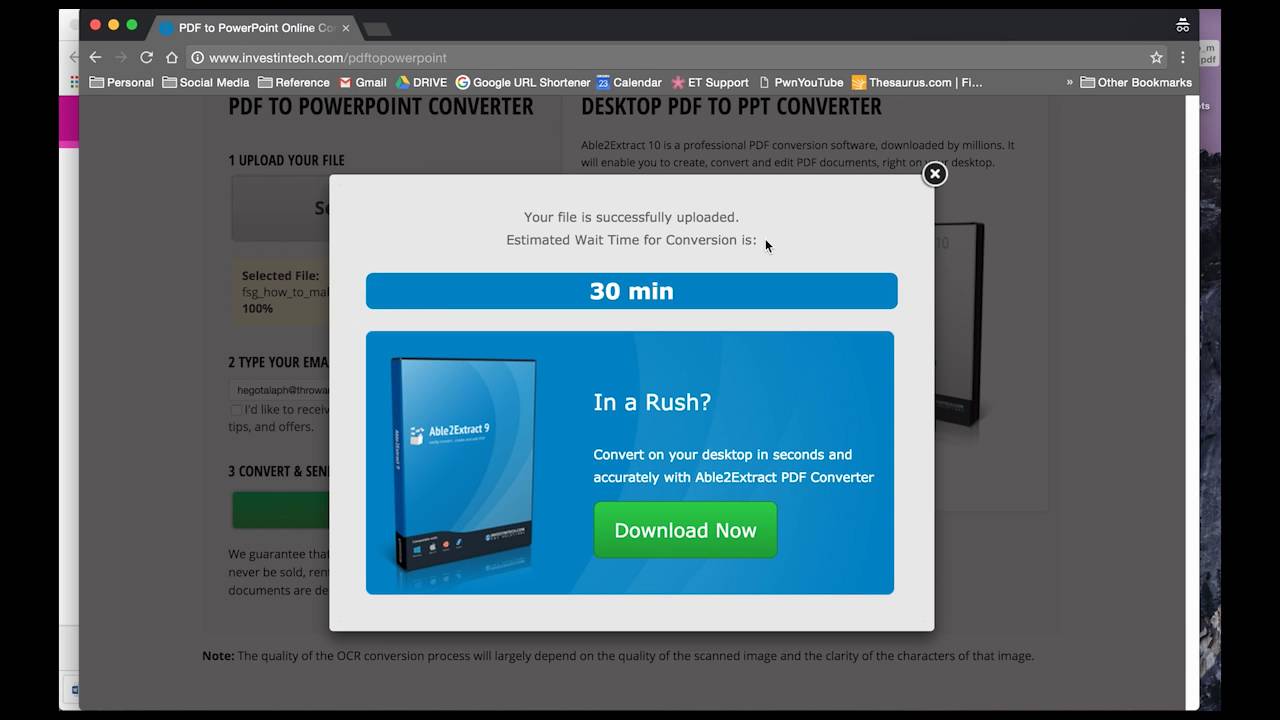The height and width of the screenshot is (720, 1280).
Task: Open the Google URL Shortener bookmark
Action: click(x=523, y=82)
